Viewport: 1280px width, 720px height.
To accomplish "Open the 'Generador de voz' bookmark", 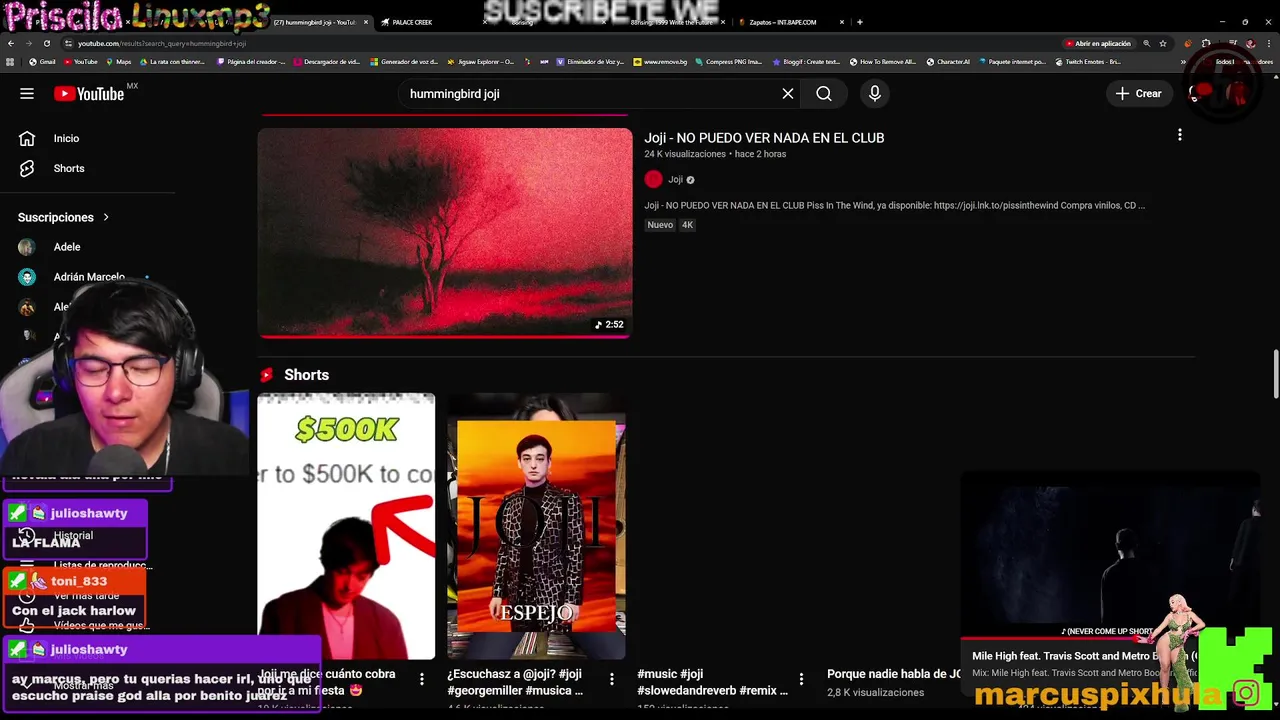I will pos(404,62).
